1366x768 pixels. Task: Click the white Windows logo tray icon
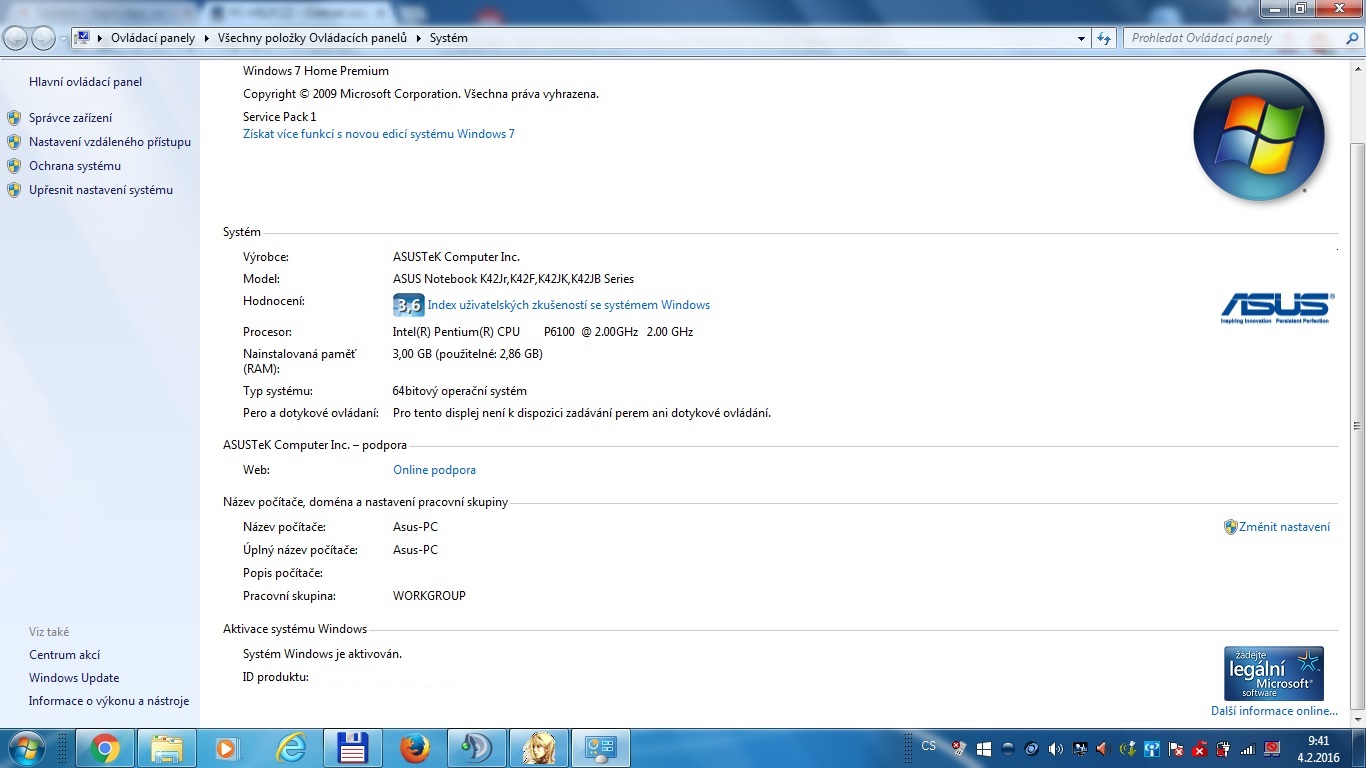(983, 748)
